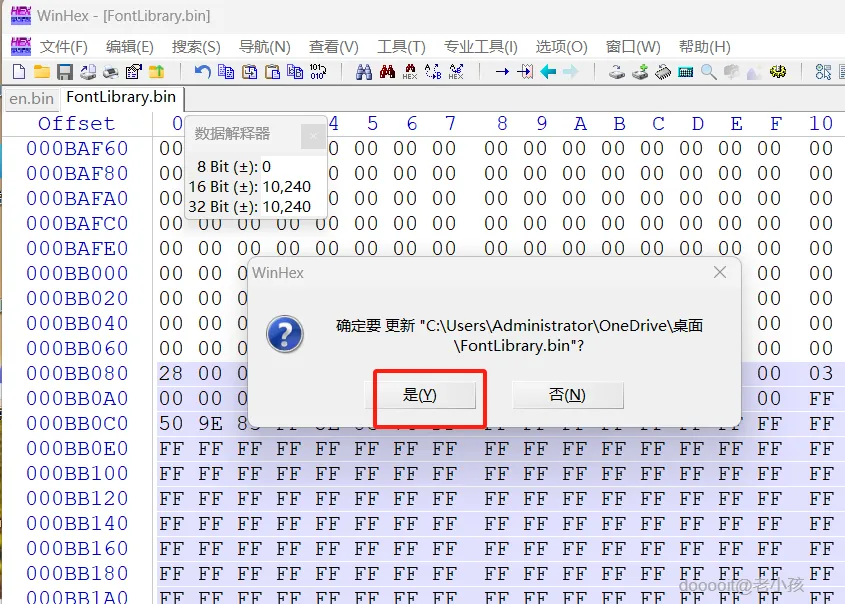The image size is (845, 604).
Task: Open the 工具(T) menu
Action: (x=401, y=47)
